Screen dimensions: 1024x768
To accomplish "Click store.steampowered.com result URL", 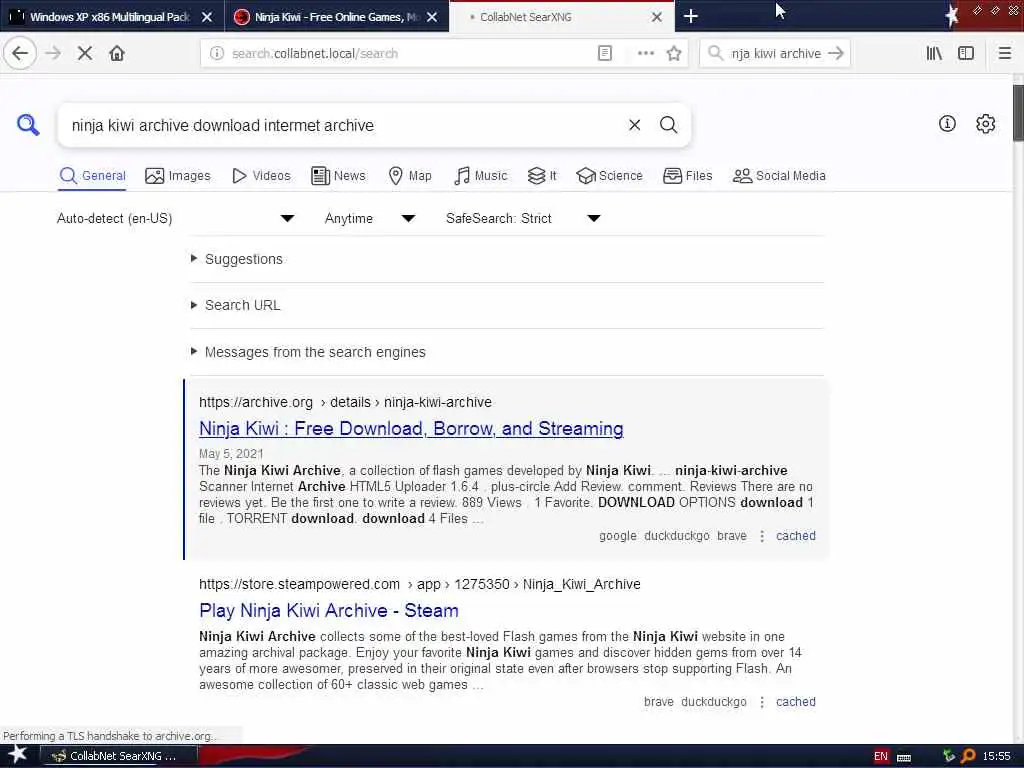I will point(420,584).
